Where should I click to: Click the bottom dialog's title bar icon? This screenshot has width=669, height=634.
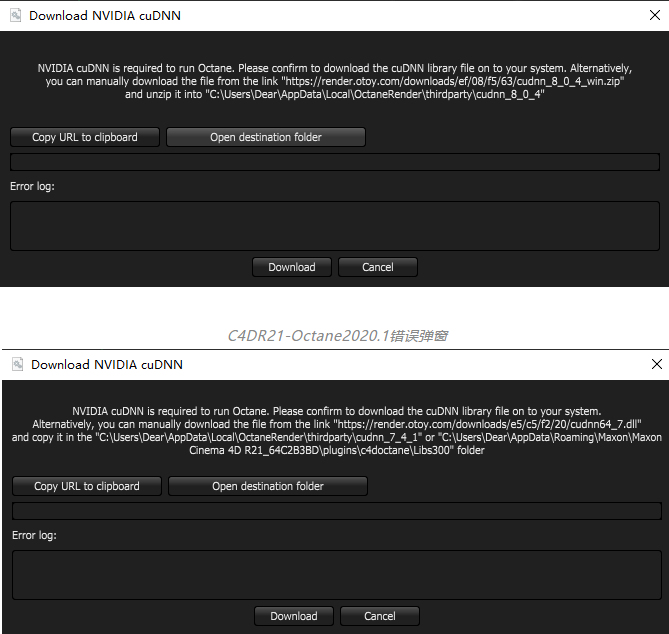pos(18,364)
